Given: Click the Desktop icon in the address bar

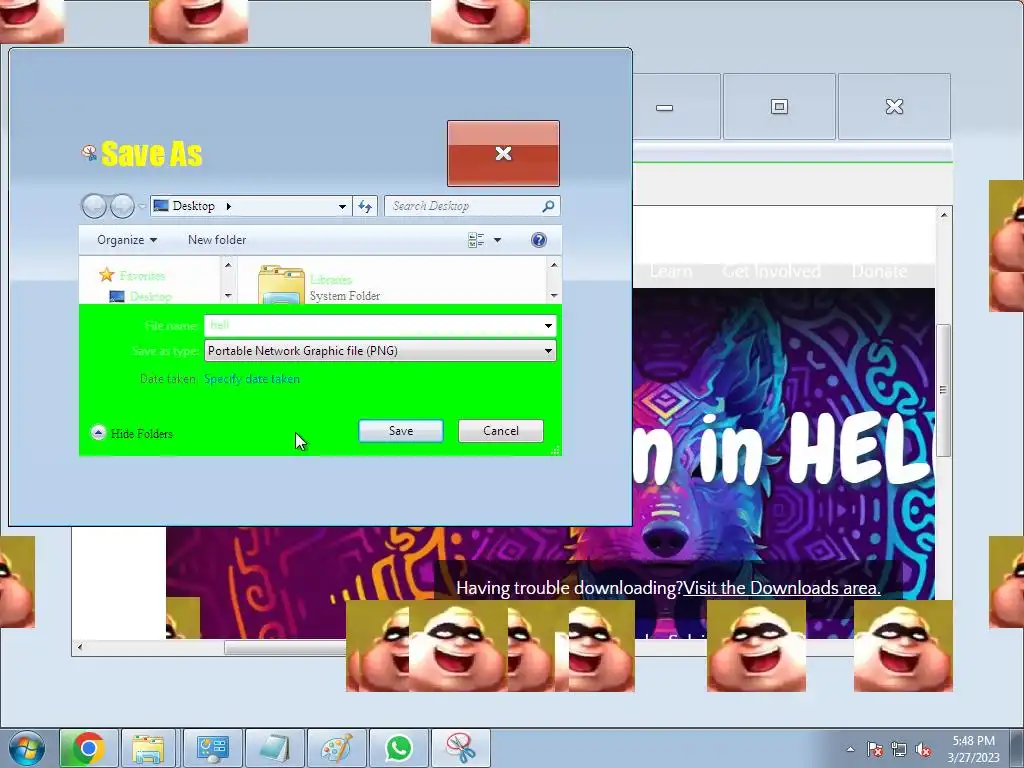Looking at the screenshot, I should coord(161,206).
